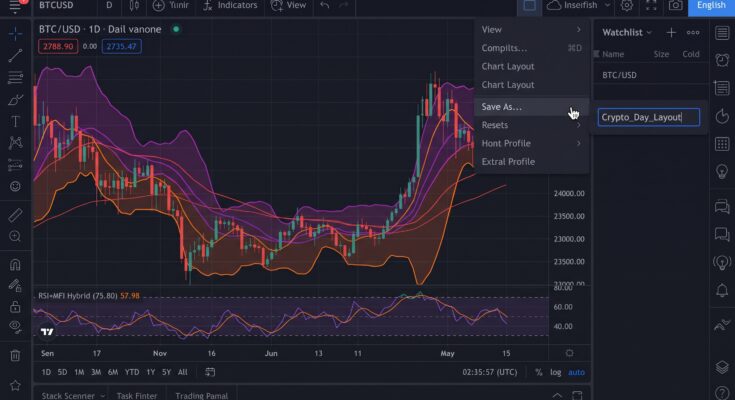Toggle hide all drawings eye icon
Viewport: 735px width, 400px height.
[x=15, y=327]
